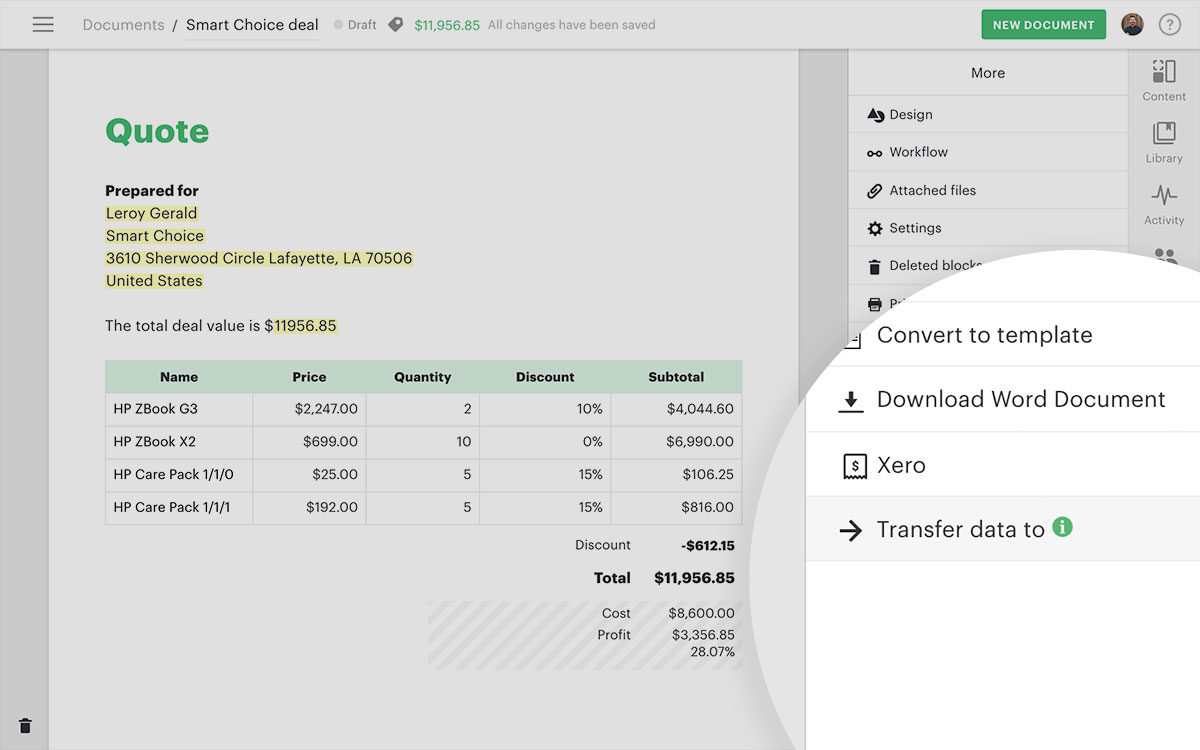Click the printer icon in More menu
Screen dimensions: 1200x750
(x=875, y=303)
